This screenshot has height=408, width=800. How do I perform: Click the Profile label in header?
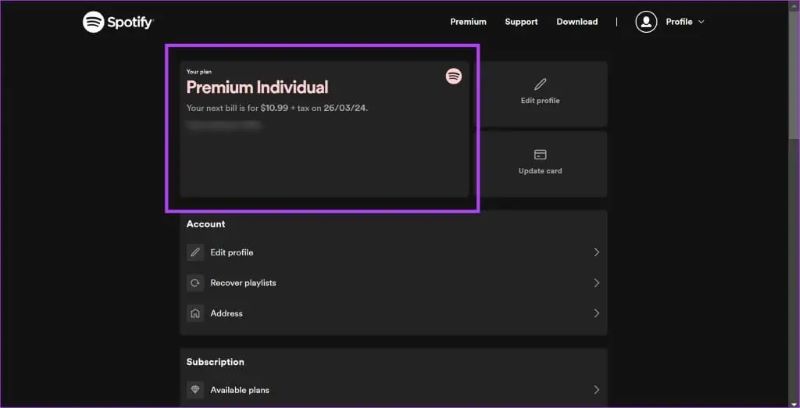679,22
